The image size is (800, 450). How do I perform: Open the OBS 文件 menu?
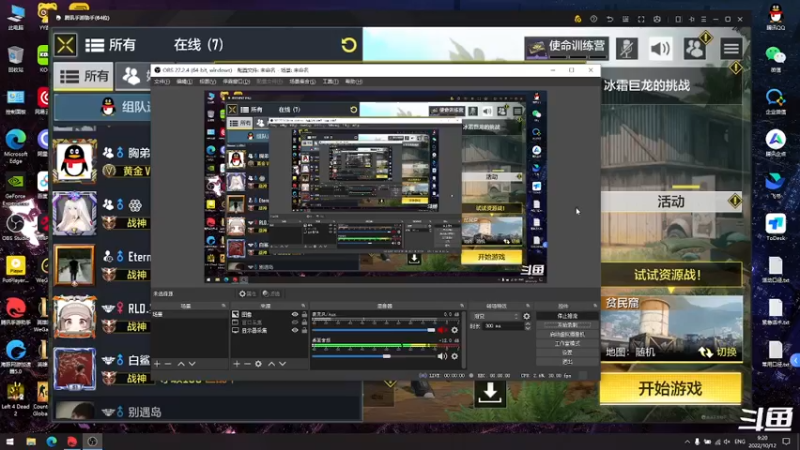[x=162, y=82]
